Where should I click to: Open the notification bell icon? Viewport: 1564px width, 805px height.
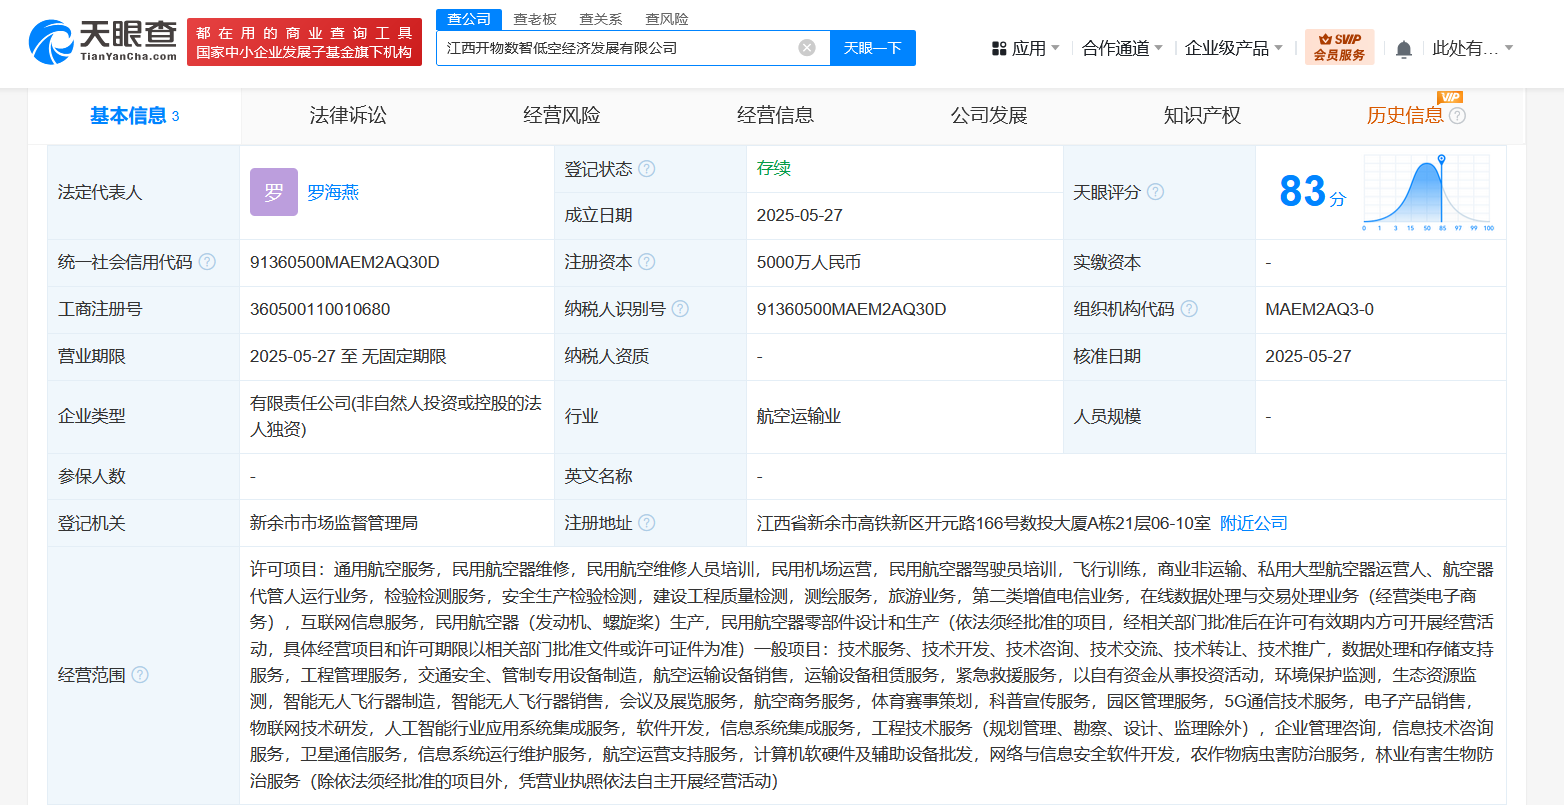pyautogui.click(x=1403, y=49)
